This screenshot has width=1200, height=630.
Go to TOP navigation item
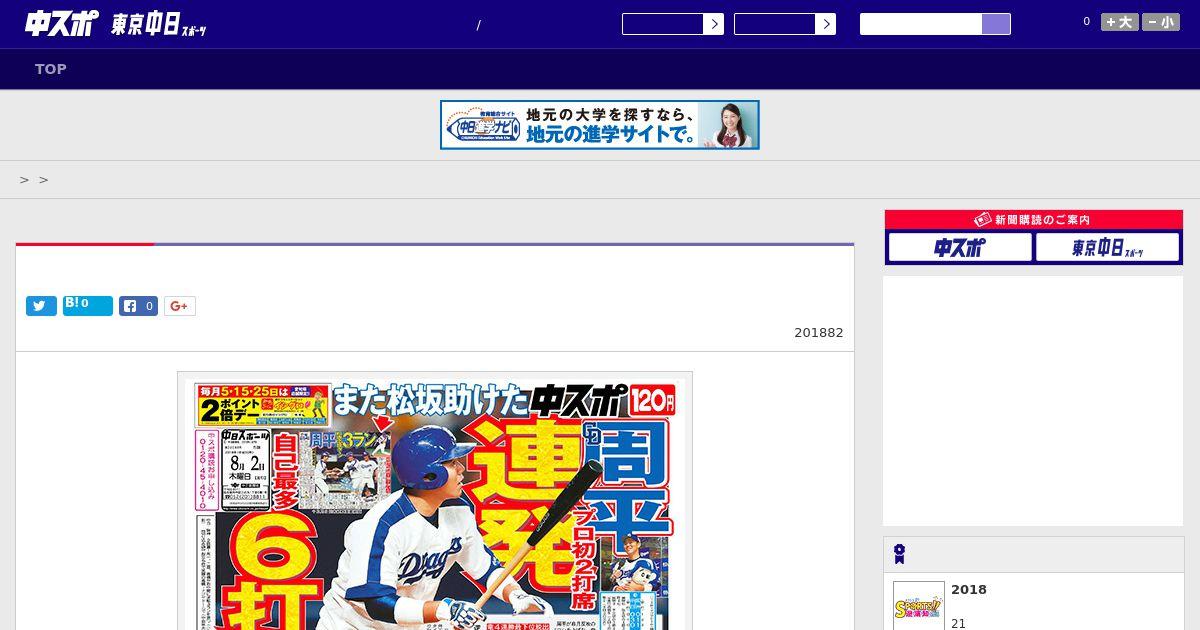(51, 69)
